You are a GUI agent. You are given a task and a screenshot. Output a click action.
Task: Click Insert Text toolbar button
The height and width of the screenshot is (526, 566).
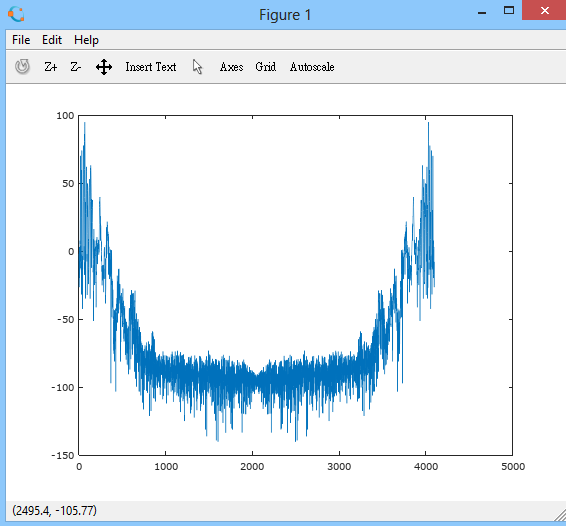click(x=151, y=67)
